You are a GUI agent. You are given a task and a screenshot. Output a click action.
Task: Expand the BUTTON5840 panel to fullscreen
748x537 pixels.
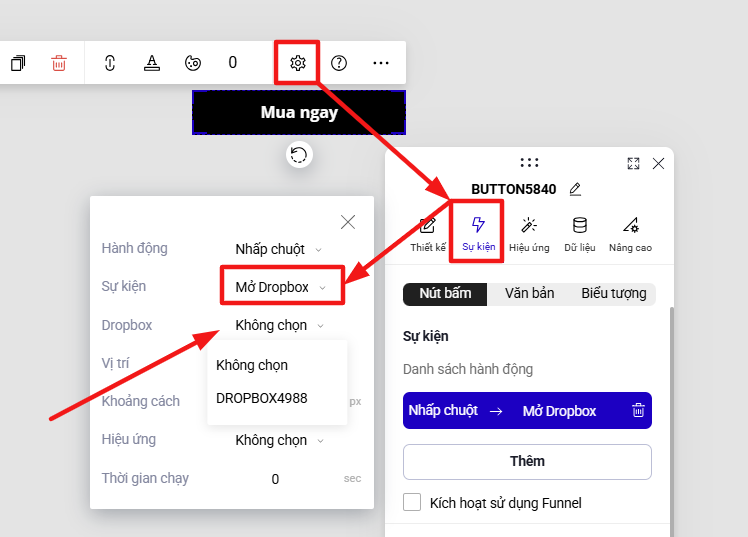point(633,164)
